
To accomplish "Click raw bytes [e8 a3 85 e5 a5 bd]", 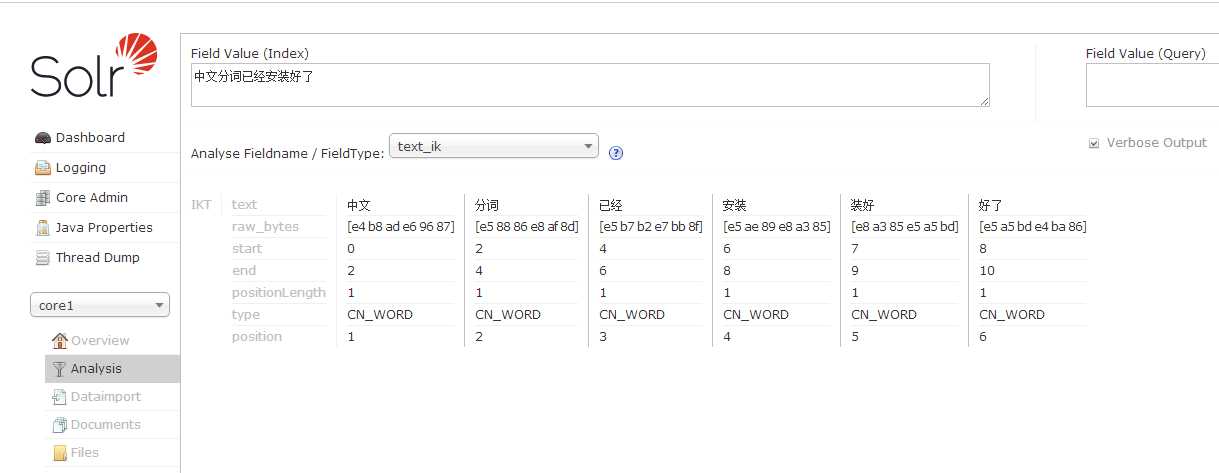I will click(x=905, y=227).
